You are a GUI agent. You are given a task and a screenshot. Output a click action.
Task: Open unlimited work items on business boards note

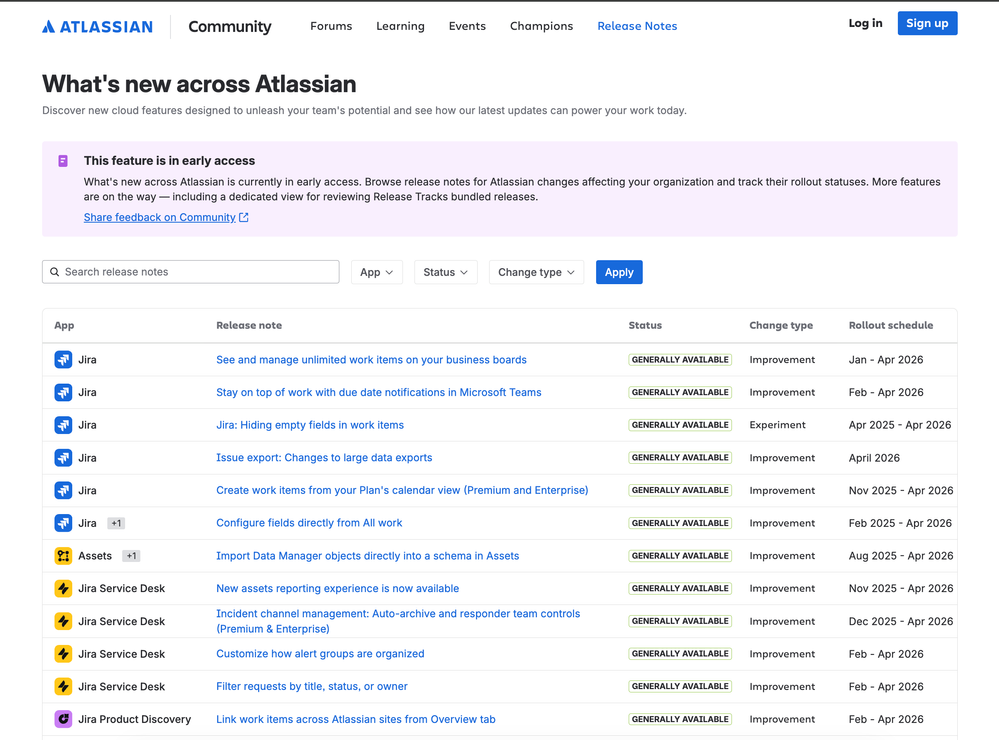[371, 359]
